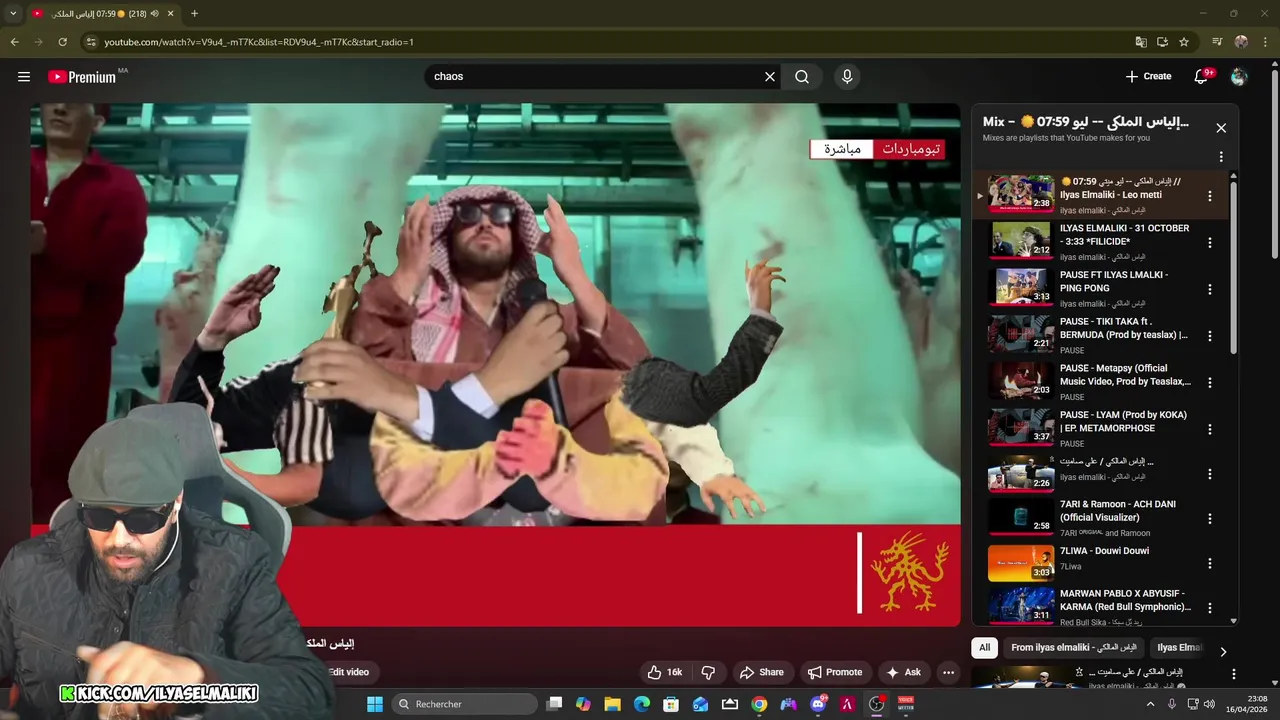
Task: Open options for 31 OCTOBER video
Action: click(1209, 243)
